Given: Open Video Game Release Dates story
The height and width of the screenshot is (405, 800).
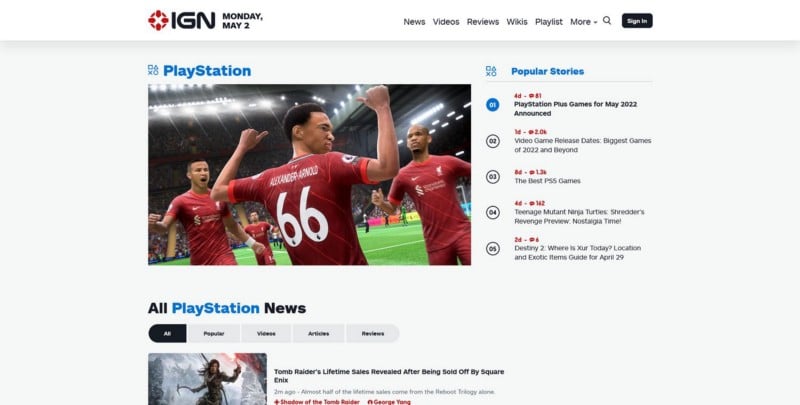Looking at the screenshot, I should point(583,145).
